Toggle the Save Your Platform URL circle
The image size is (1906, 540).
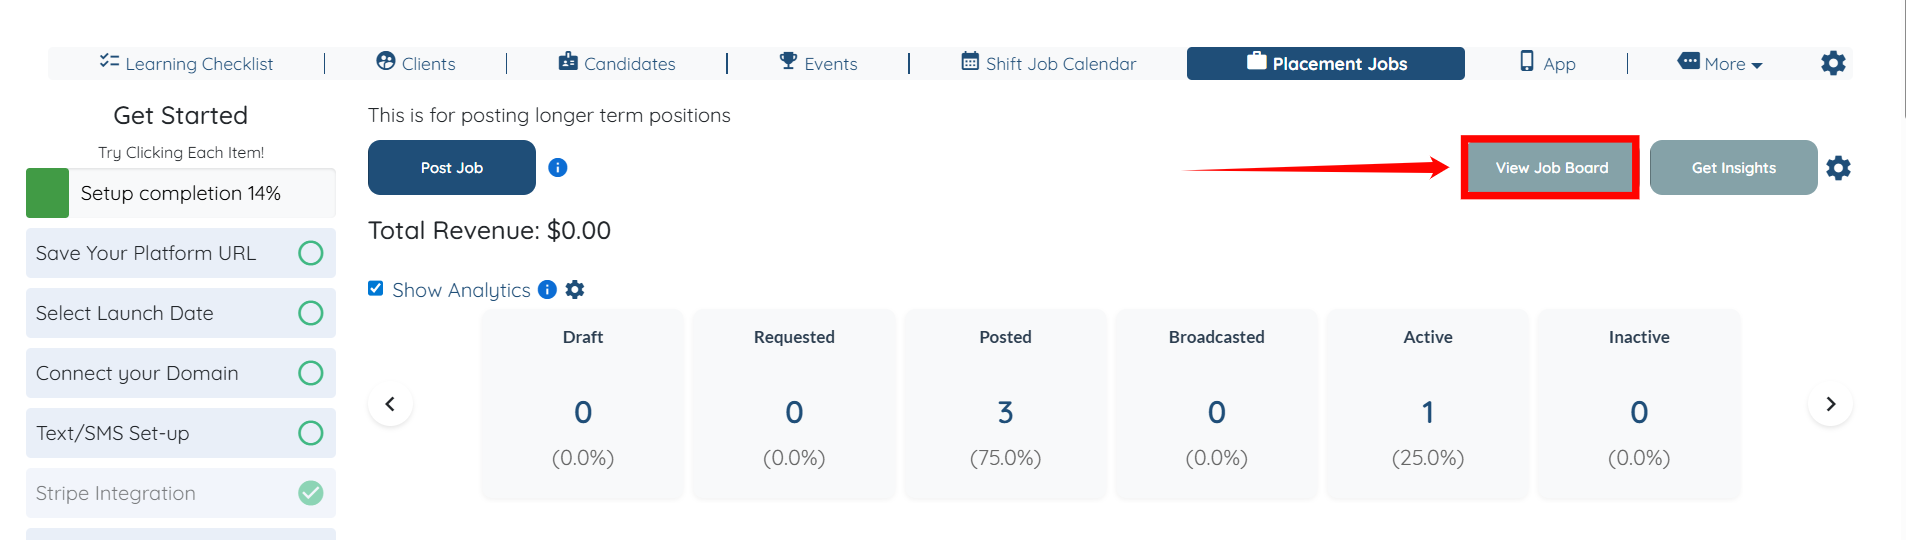311,253
